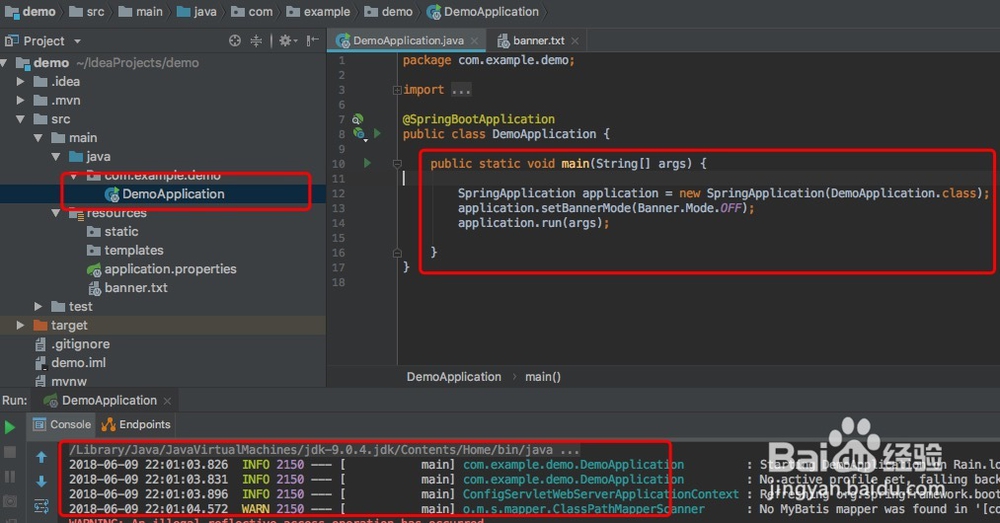Select the templates folder

coord(125,250)
